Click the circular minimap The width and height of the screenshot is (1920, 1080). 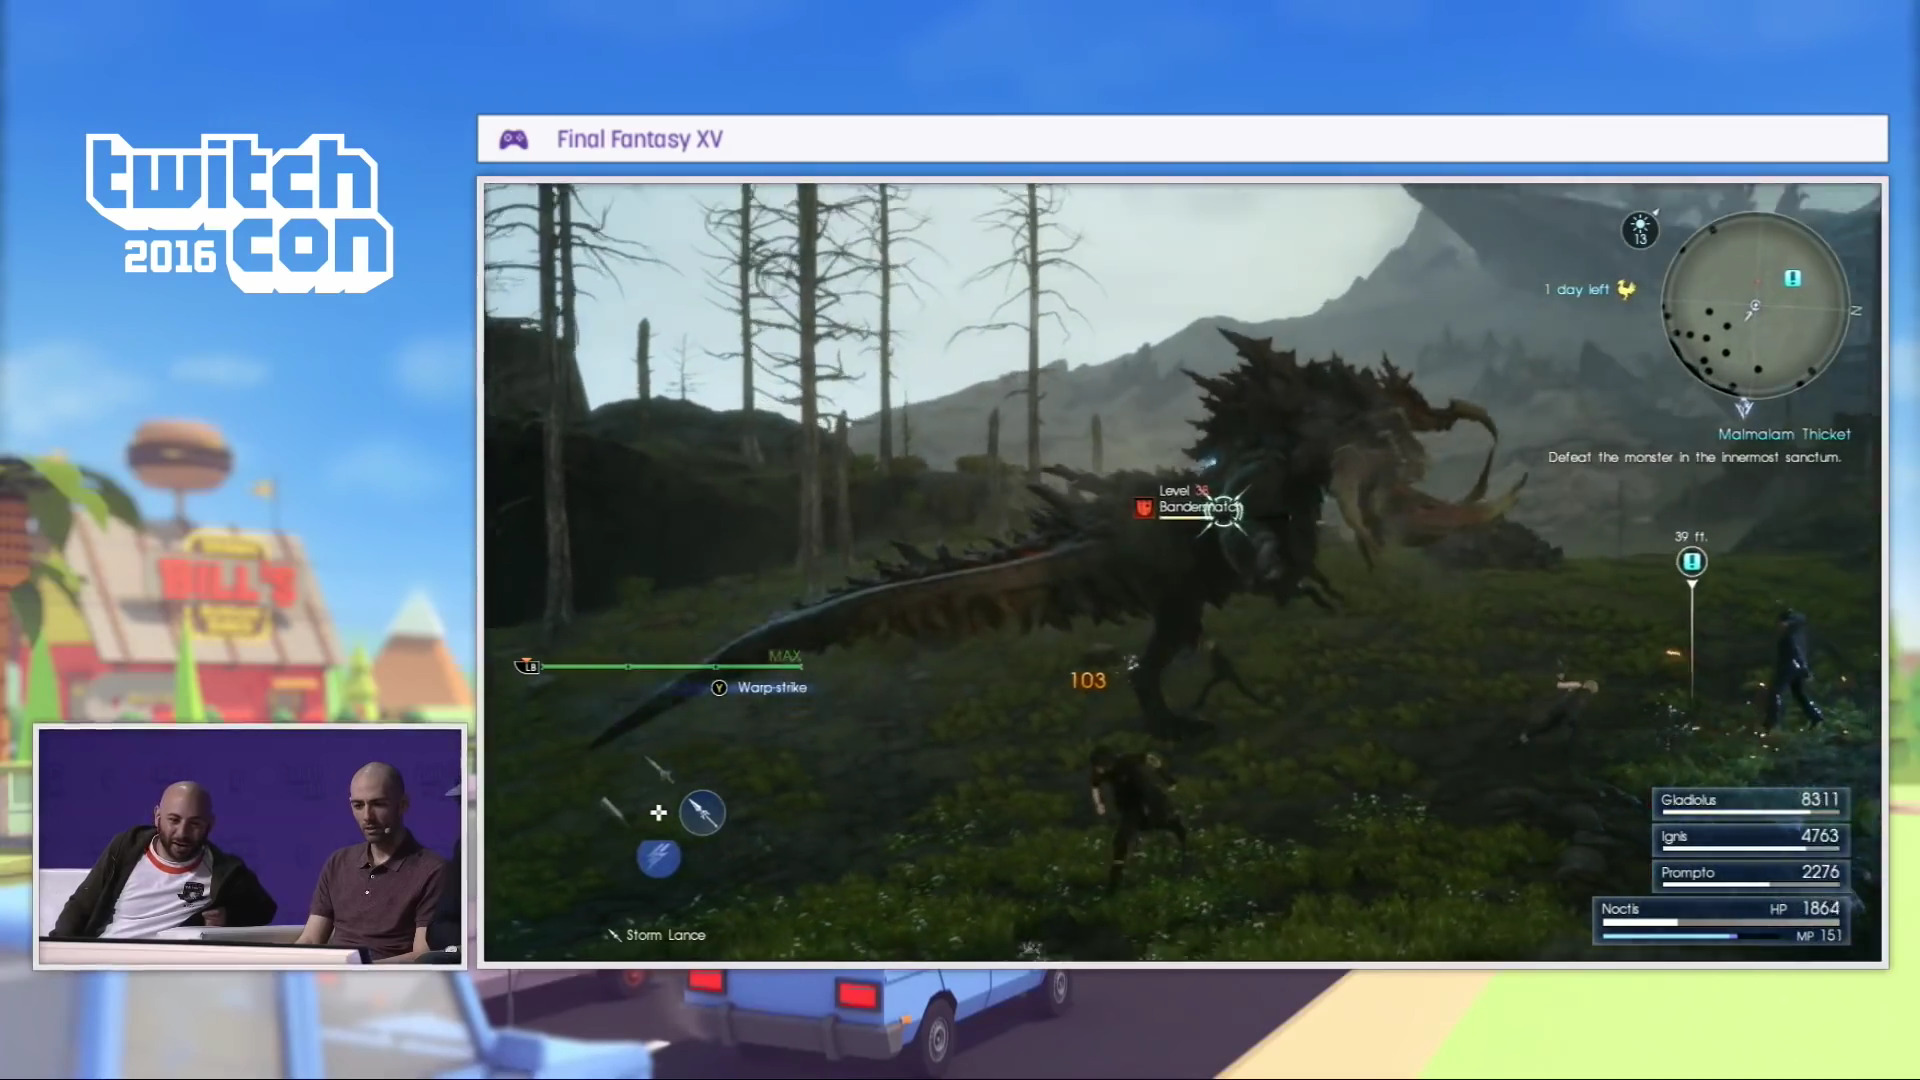pyautogui.click(x=1755, y=305)
